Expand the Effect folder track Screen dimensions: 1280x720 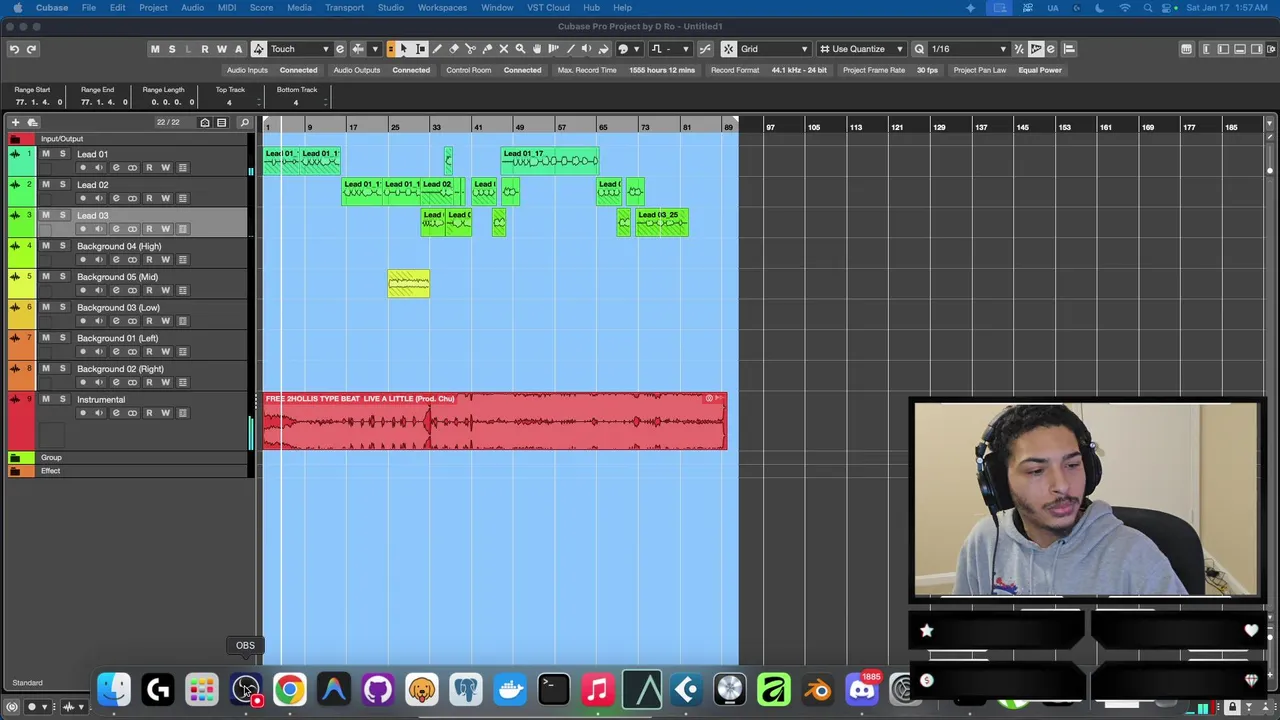pos(15,471)
